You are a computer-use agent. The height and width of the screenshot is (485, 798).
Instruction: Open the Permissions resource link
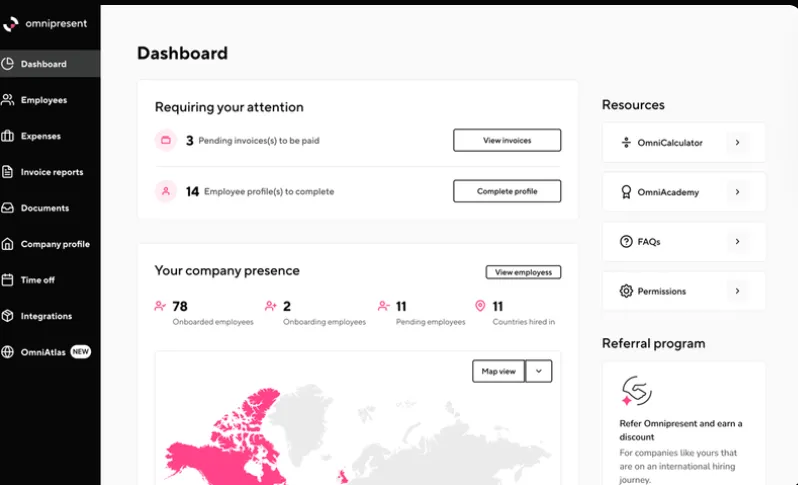click(x=683, y=291)
